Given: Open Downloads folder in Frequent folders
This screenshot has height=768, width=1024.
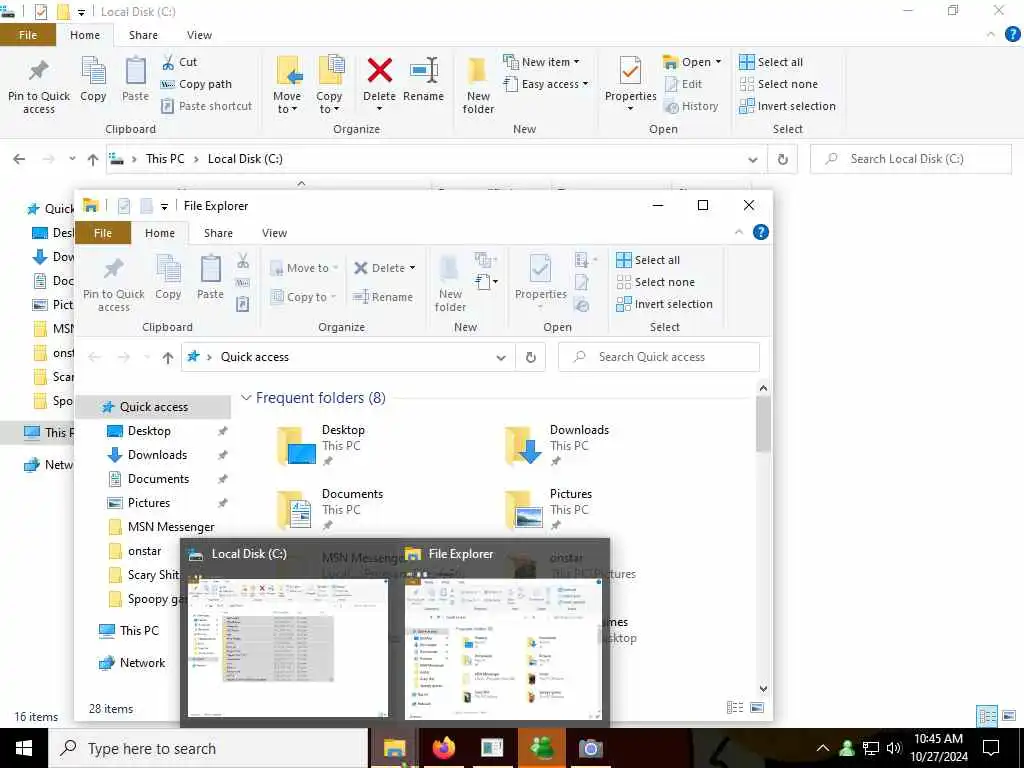Looking at the screenshot, I should [560, 447].
